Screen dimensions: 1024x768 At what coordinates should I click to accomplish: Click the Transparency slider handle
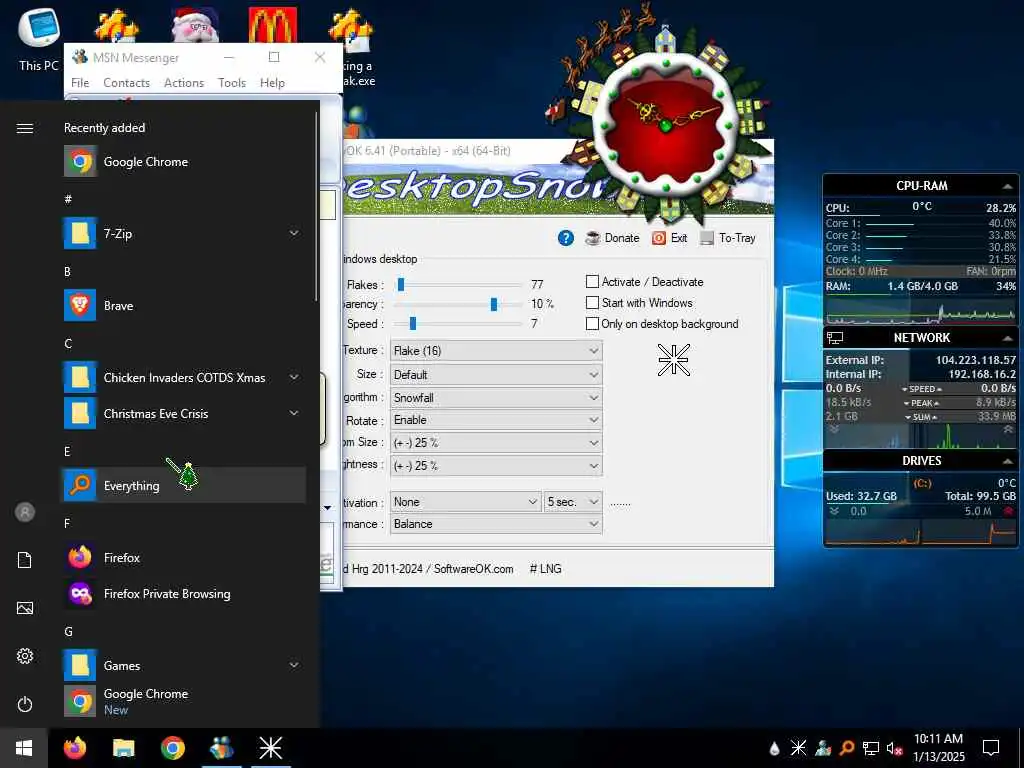tap(494, 304)
